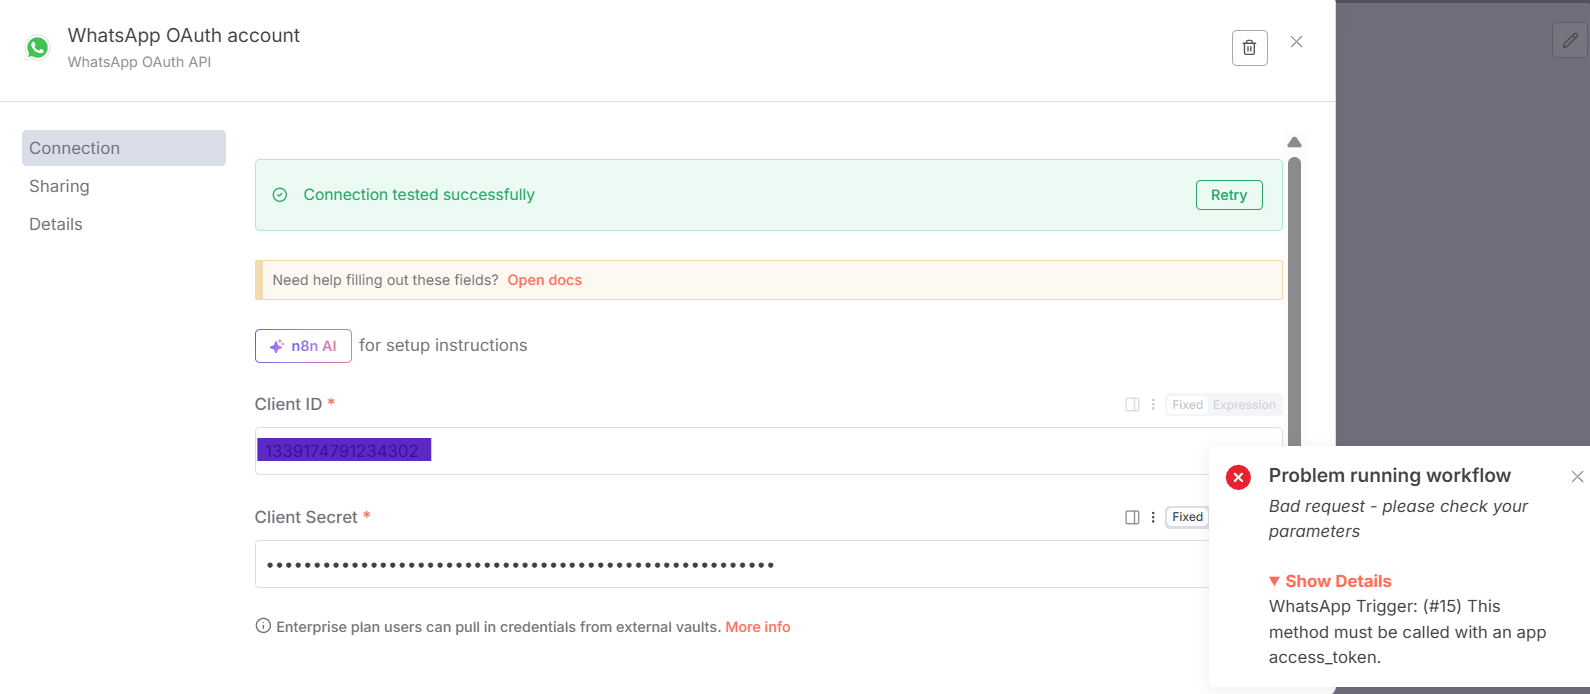The height and width of the screenshot is (694, 1590).
Task: Click the Client ID input field
Action: pyautogui.click(x=768, y=451)
